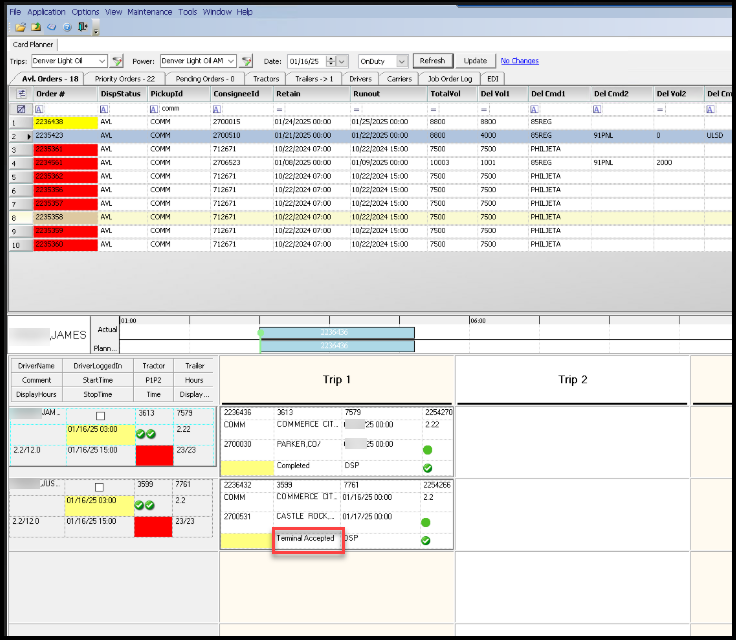Click the No Changes link
Viewport: 736px width, 640px height.
(519, 61)
